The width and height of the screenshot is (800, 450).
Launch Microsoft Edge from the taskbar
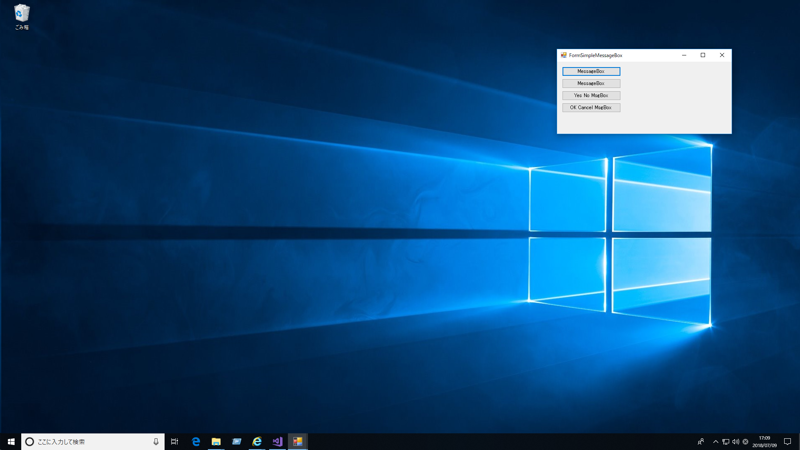point(195,441)
